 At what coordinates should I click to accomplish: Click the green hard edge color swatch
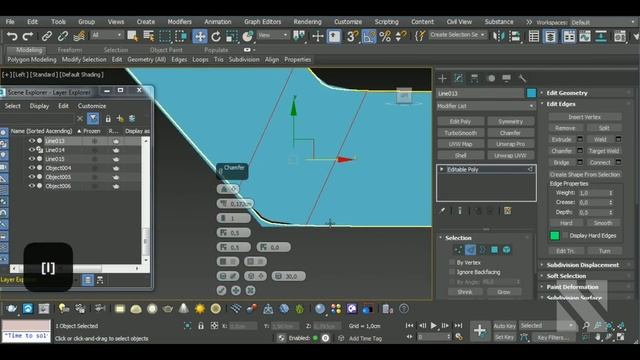555,236
